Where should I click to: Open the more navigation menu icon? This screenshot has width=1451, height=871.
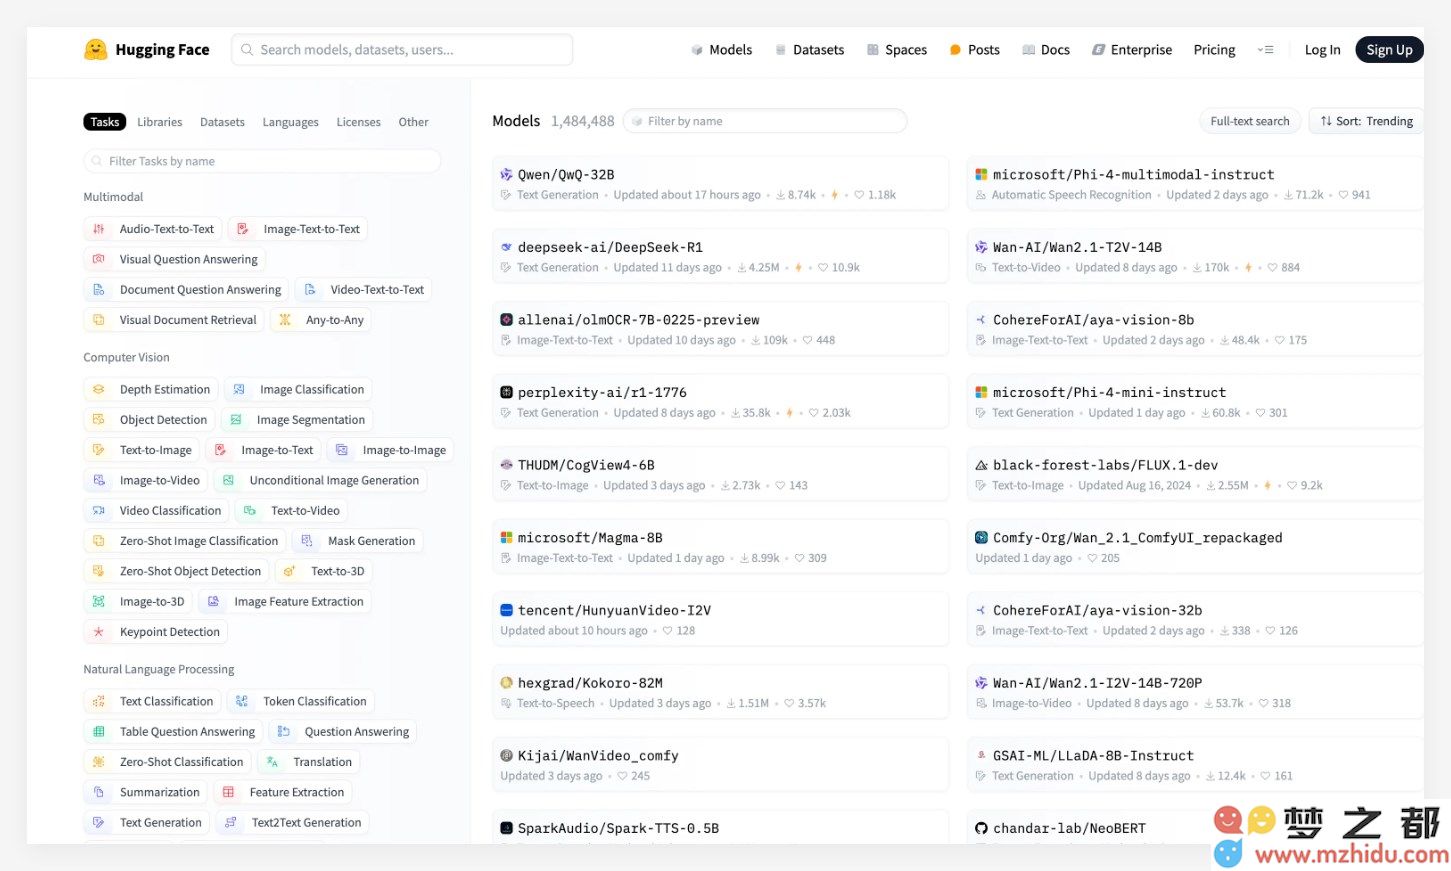1265,50
